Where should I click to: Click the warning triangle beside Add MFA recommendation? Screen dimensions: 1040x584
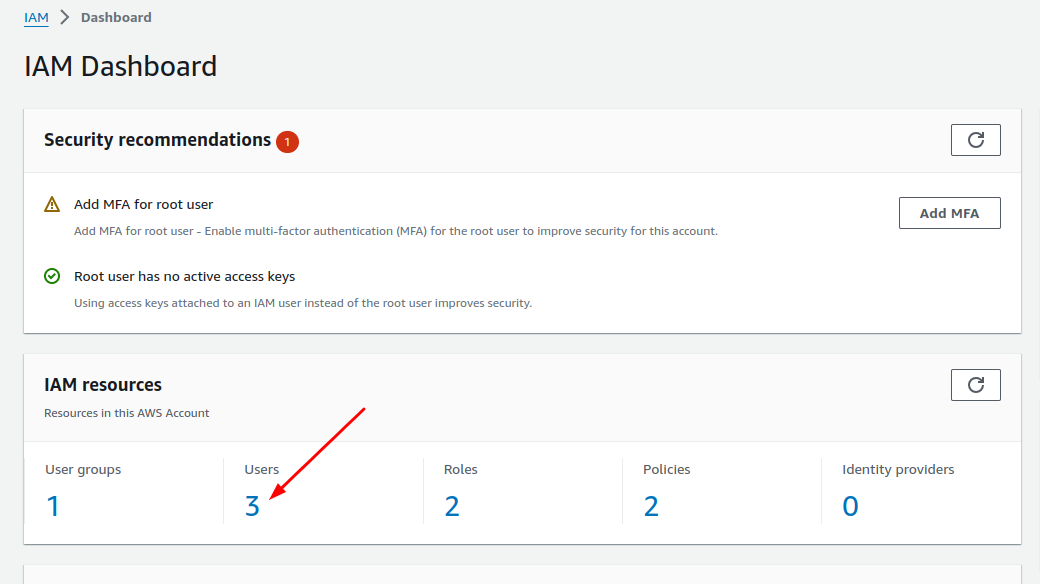[52, 203]
